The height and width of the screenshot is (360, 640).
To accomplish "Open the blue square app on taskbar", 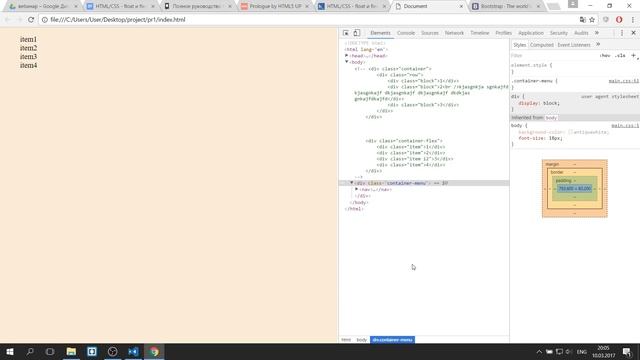I will click(x=92, y=352).
